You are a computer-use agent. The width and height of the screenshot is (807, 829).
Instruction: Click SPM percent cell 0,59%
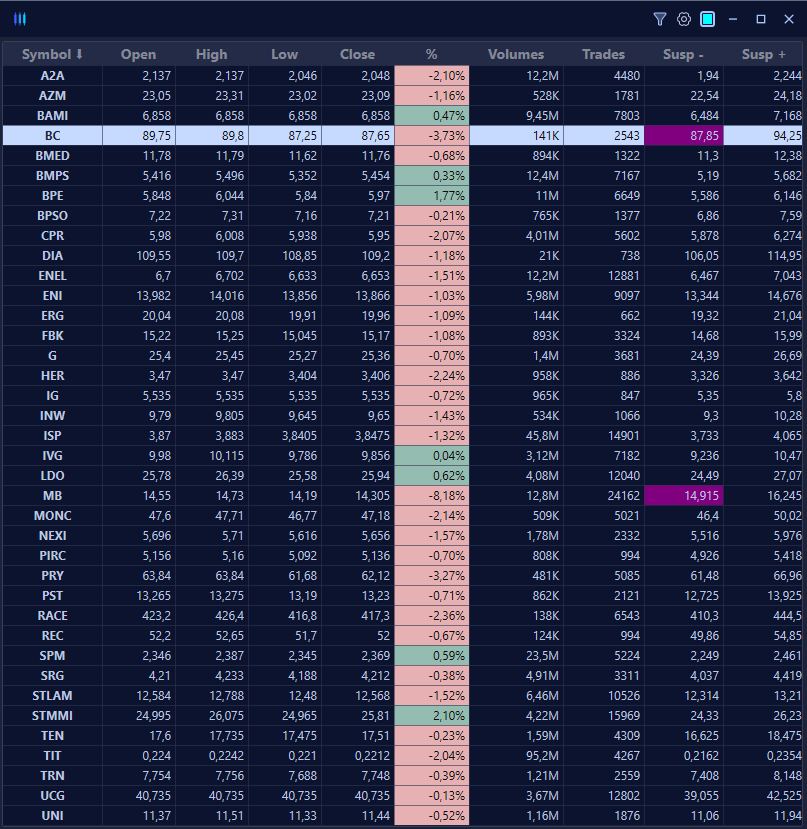(432, 656)
